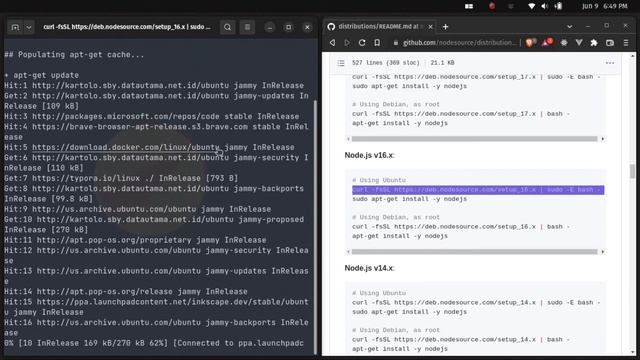This screenshot has height=360, width=640.
Task: Click setup_16.x Debian curl command
Action: pyautogui.click(x=461, y=227)
